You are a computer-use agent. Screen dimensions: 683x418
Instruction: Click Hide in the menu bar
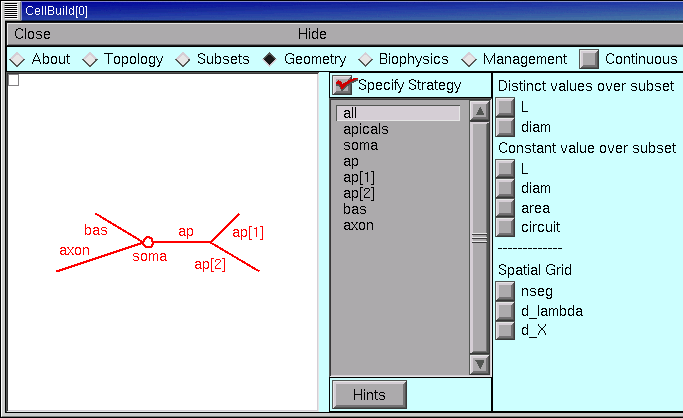tap(312, 34)
